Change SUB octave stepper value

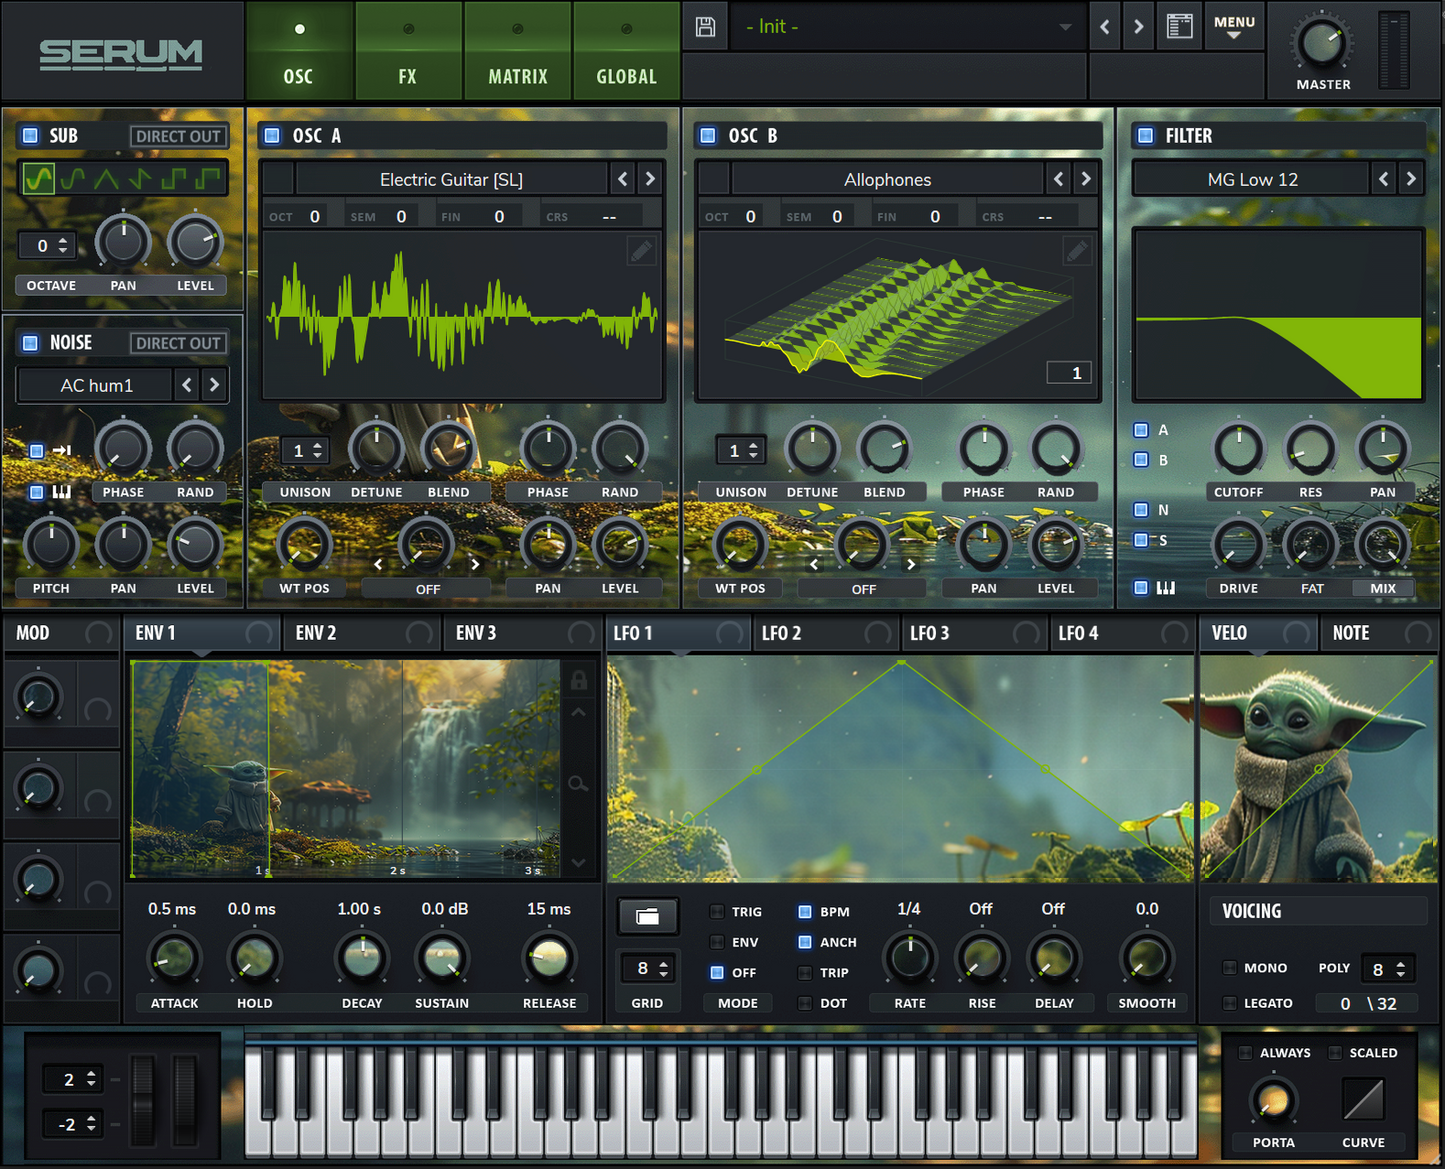pyautogui.click(x=63, y=245)
